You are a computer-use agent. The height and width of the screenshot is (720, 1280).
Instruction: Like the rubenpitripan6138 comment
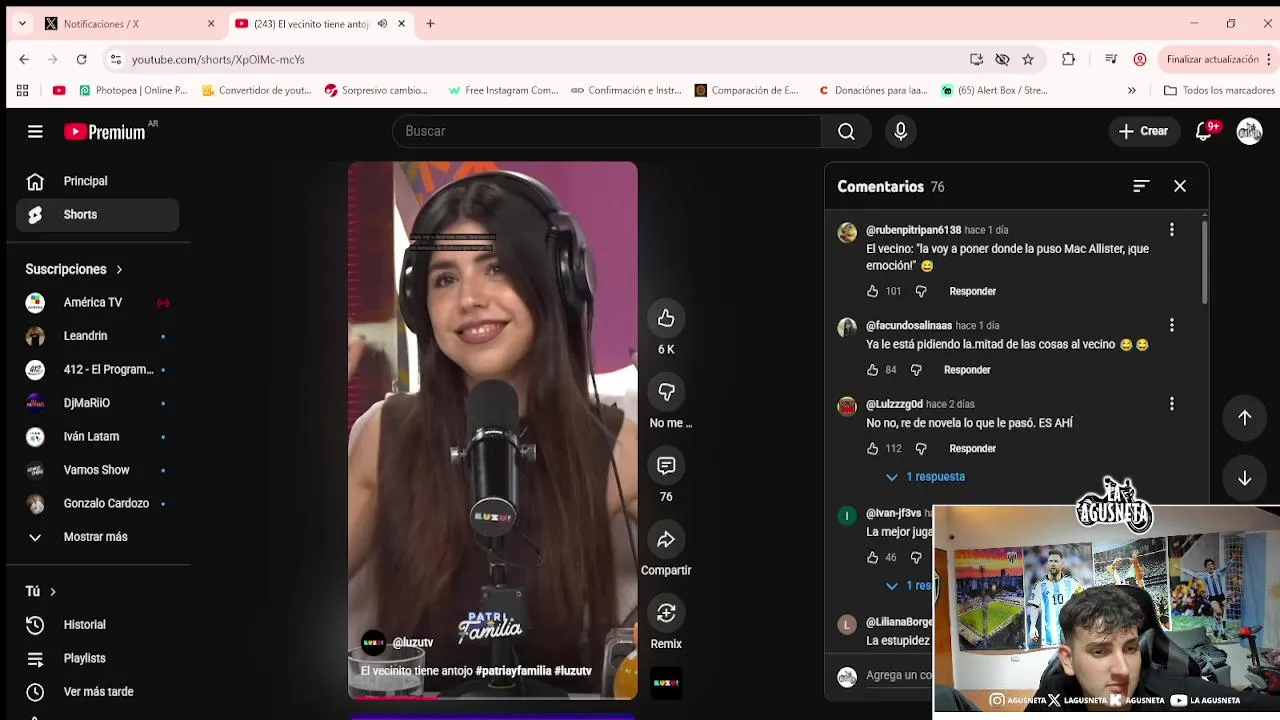[x=872, y=291]
